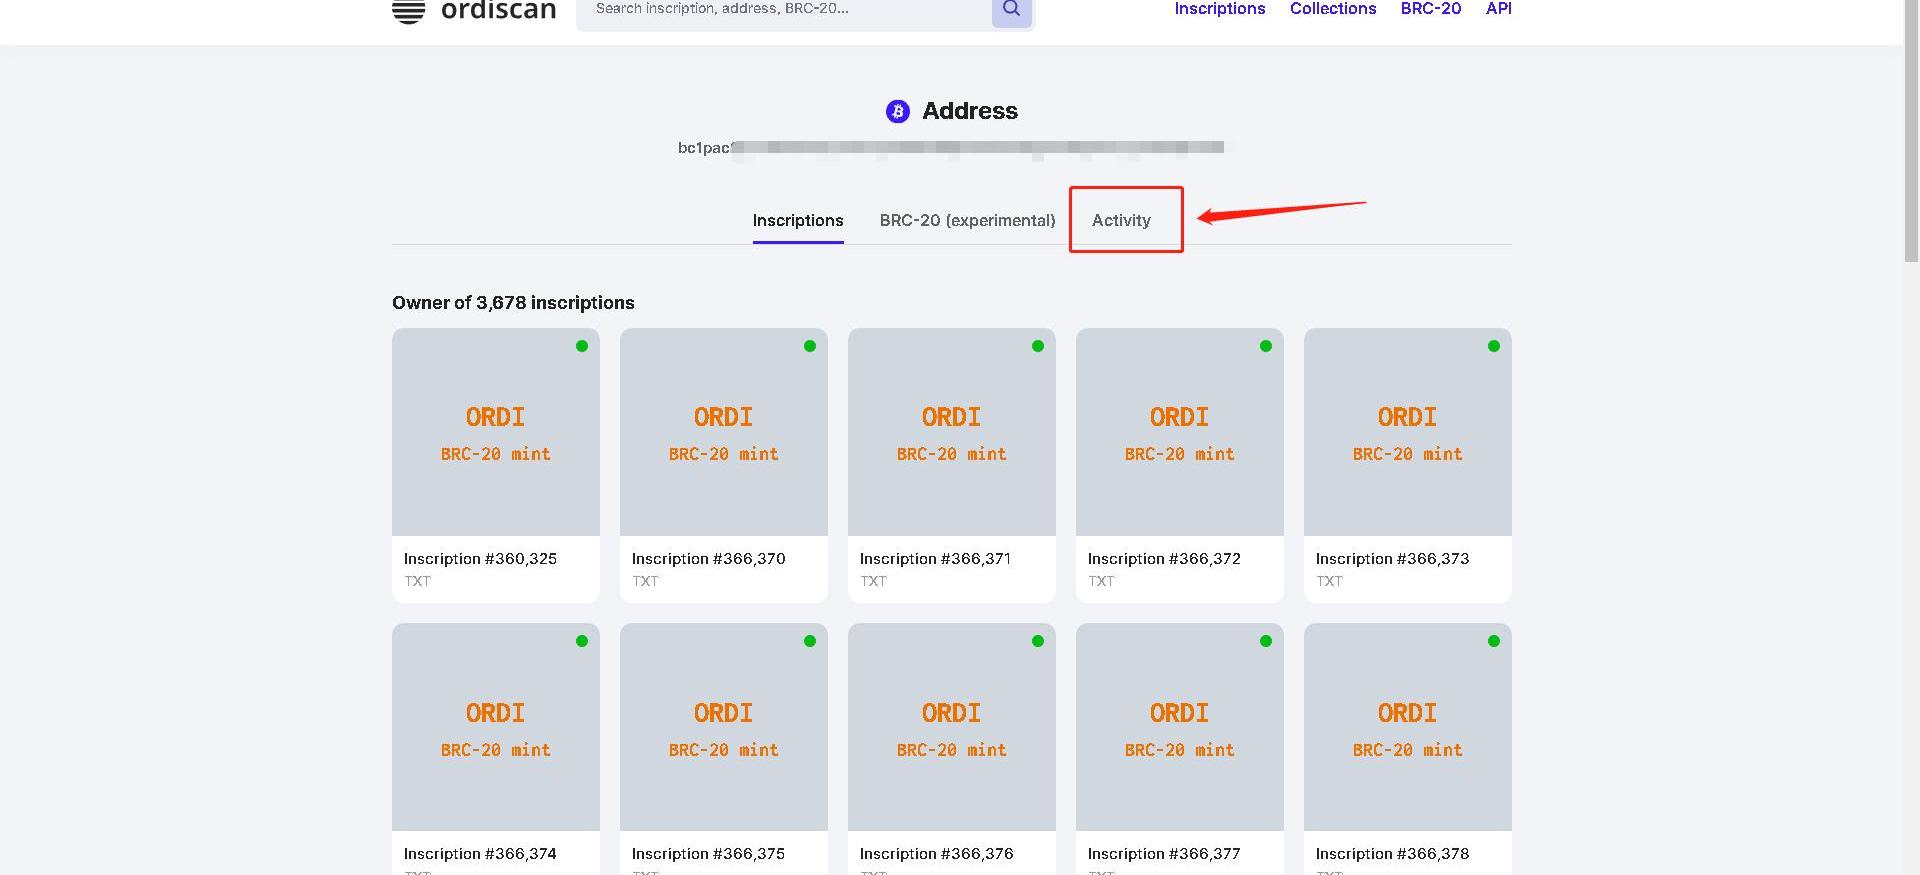Viewport: 1920px width, 875px height.
Task: Click the ordiscan logo icon
Action: [408, 10]
